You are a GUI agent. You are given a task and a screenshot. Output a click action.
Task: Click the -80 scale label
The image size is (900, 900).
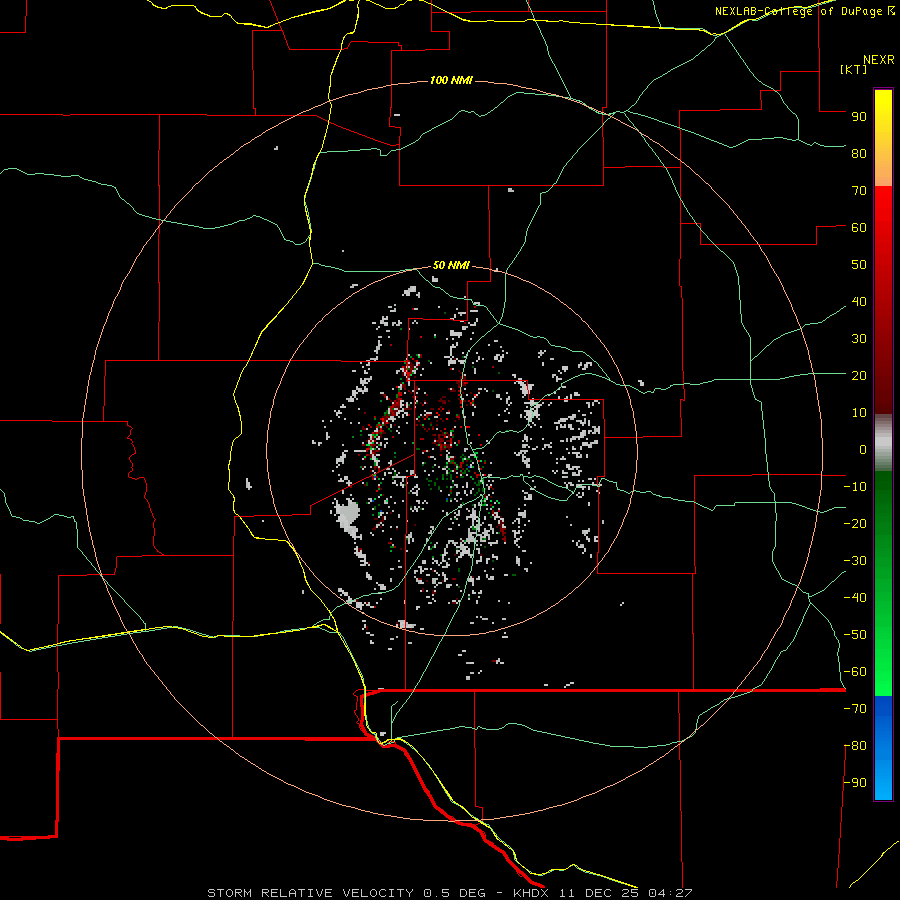[855, 746]
